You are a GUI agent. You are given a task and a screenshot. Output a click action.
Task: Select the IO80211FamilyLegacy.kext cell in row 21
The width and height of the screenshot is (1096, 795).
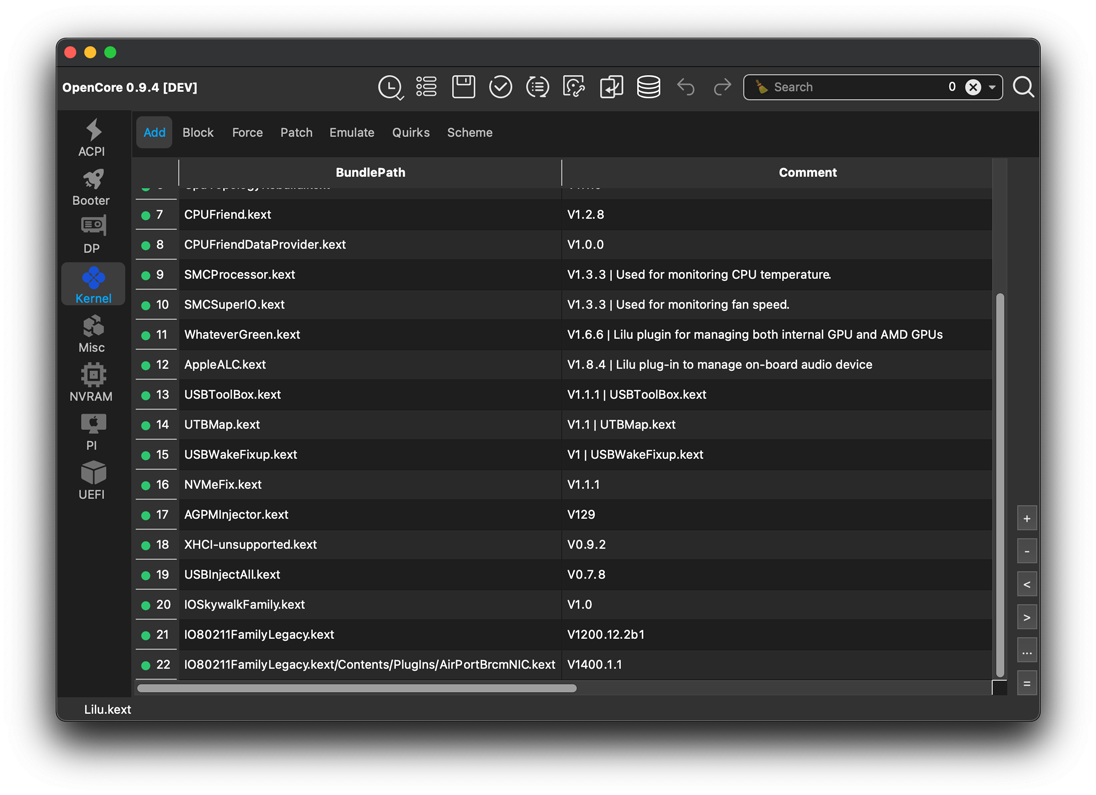[x=370, y=635]
